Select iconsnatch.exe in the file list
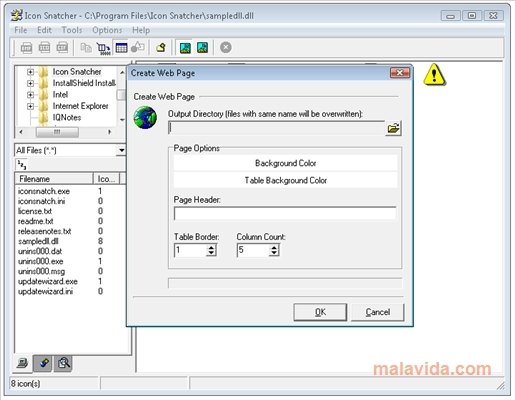 tap(44, 191)
